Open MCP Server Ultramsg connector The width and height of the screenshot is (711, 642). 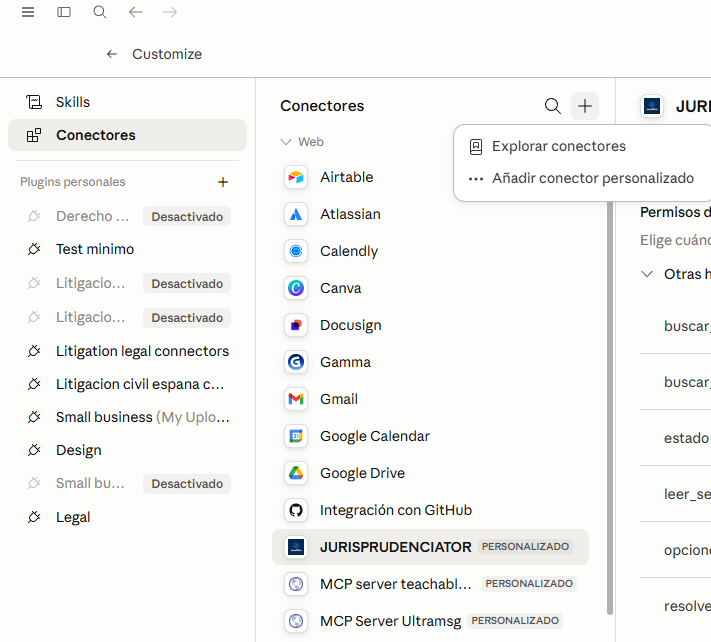[x=430, y=621]
